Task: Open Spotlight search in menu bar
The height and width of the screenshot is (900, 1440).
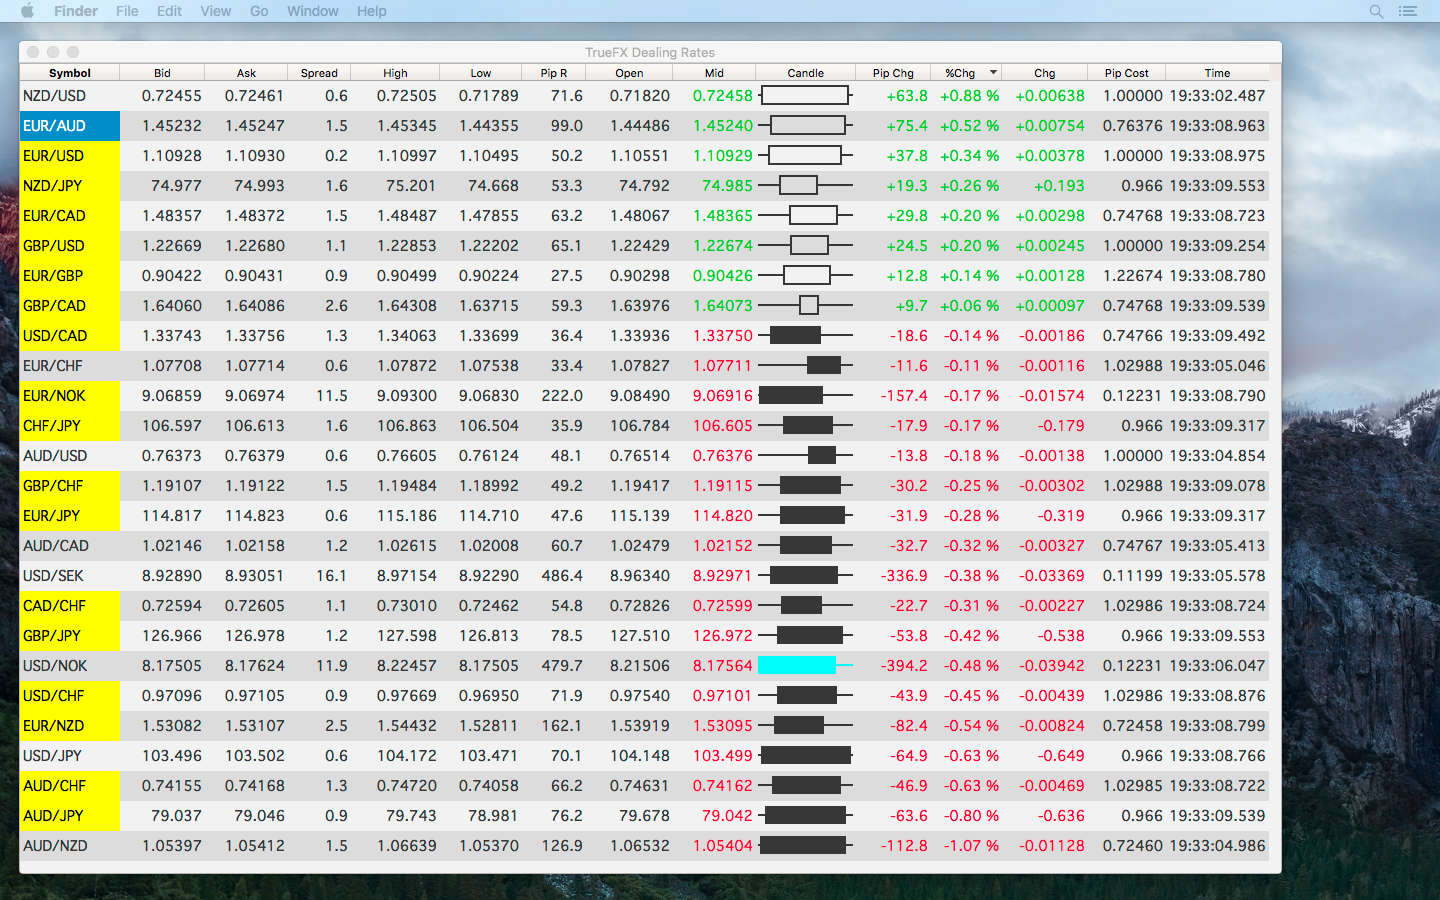Action: [x=1376, y=11]
